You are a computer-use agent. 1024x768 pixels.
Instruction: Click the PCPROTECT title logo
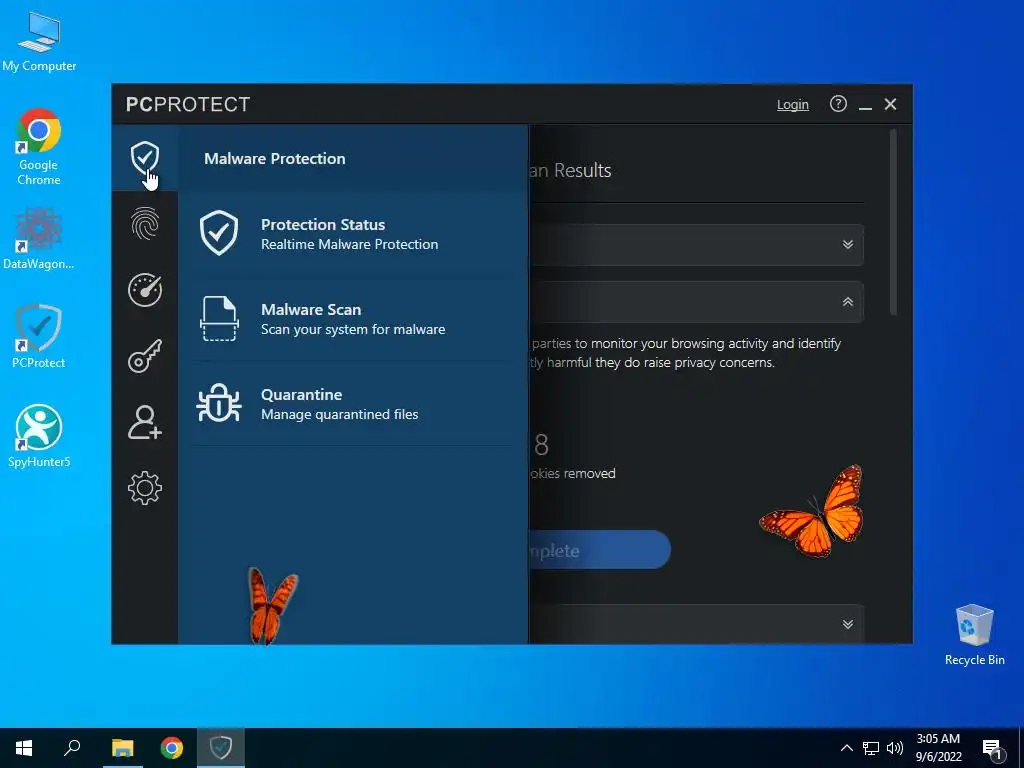click(188, 104)
